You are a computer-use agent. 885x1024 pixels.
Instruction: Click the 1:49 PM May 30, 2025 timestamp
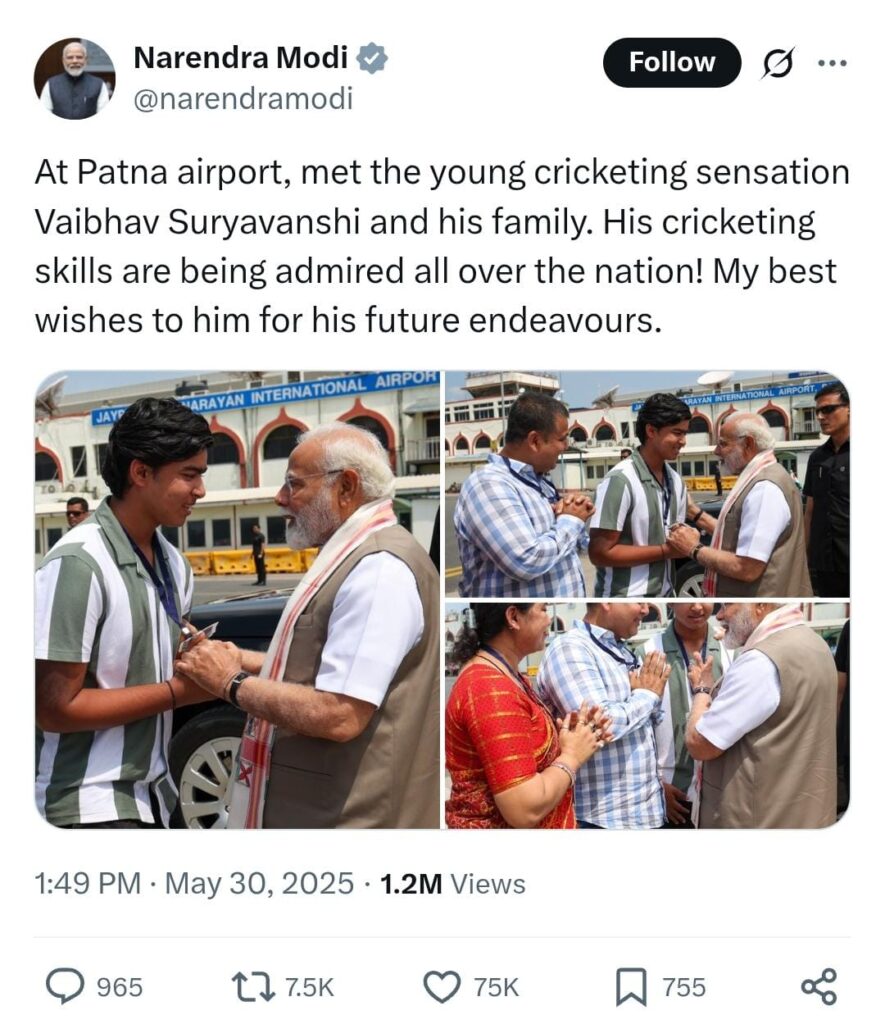point(194,884)
